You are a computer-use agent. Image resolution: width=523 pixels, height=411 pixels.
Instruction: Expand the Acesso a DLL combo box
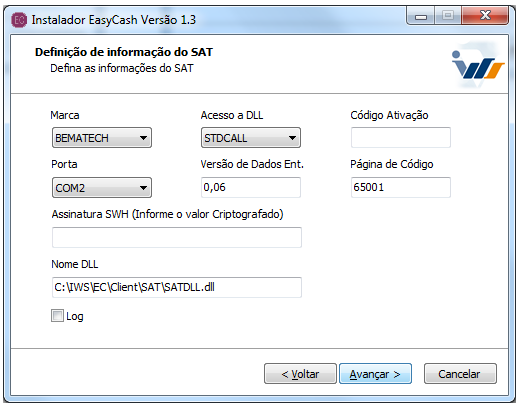click(251, 137)
